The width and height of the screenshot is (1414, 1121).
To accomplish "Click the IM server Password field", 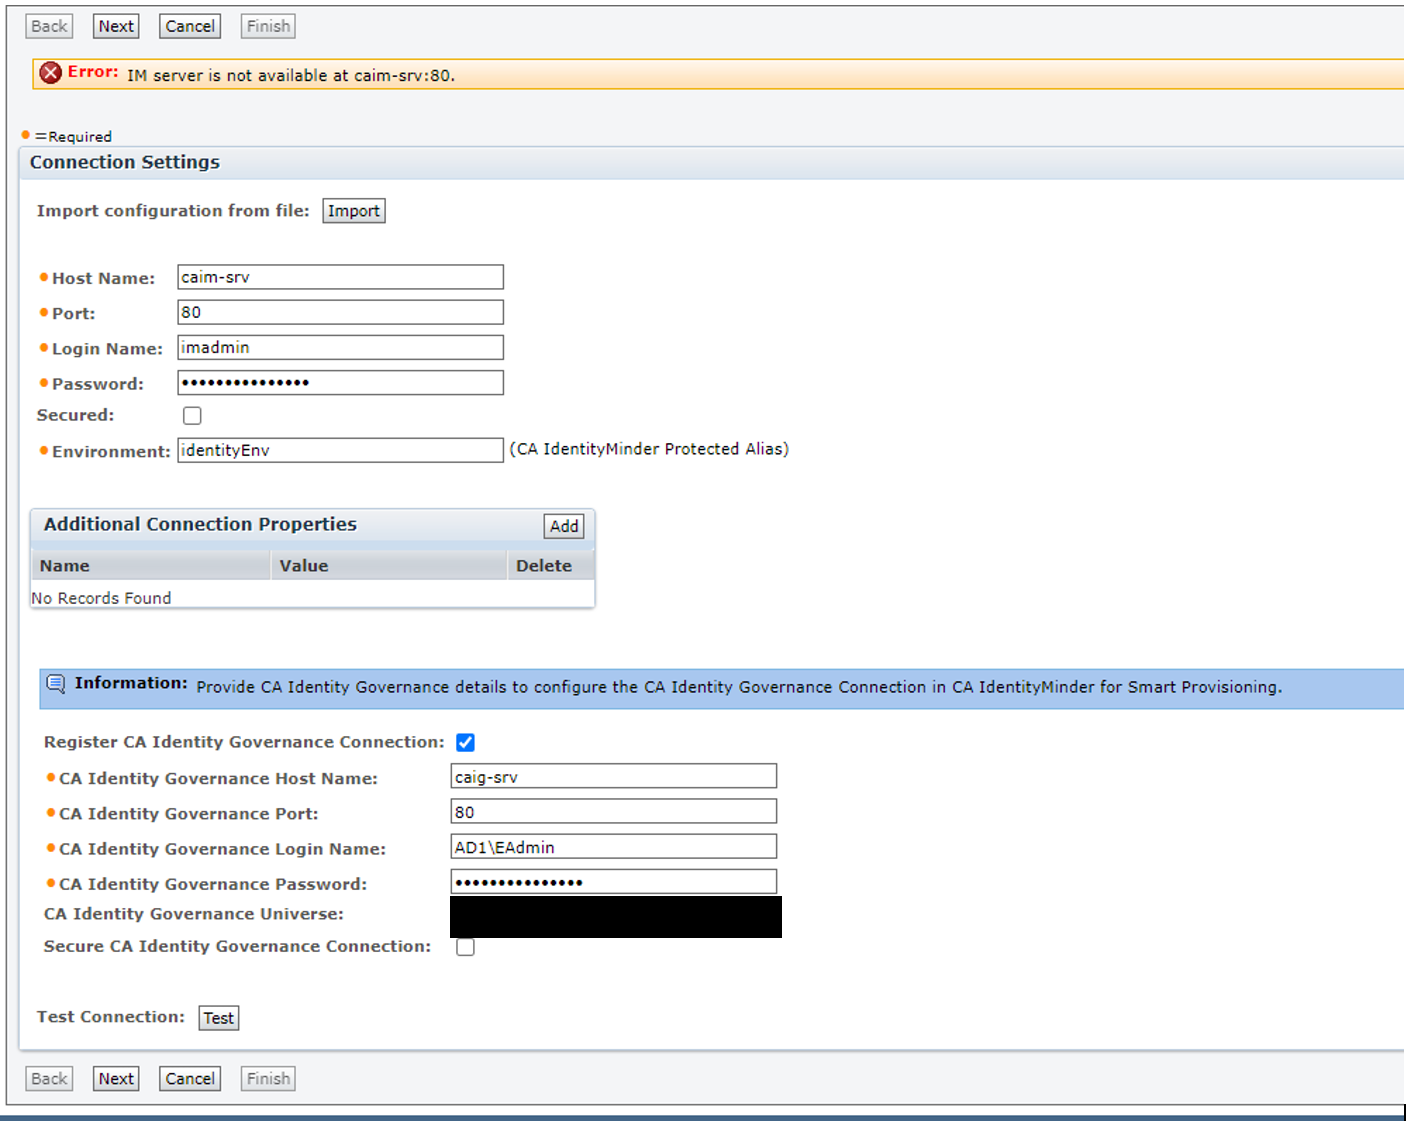I will pos(340,382).
